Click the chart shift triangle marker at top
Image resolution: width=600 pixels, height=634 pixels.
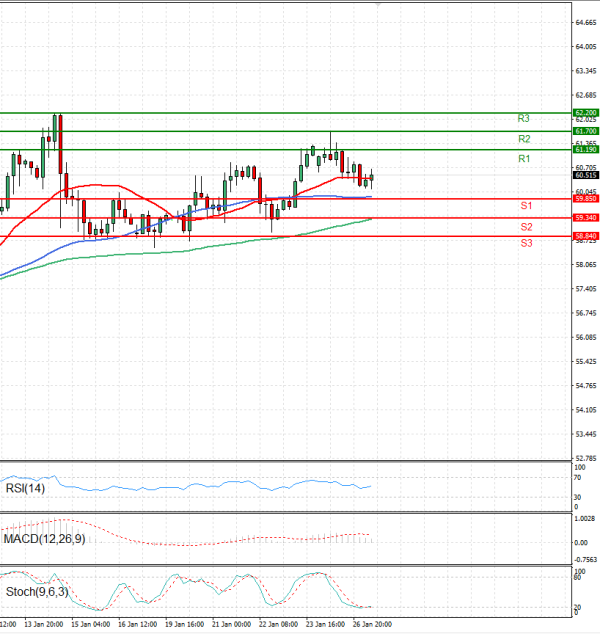click(378, 5)
